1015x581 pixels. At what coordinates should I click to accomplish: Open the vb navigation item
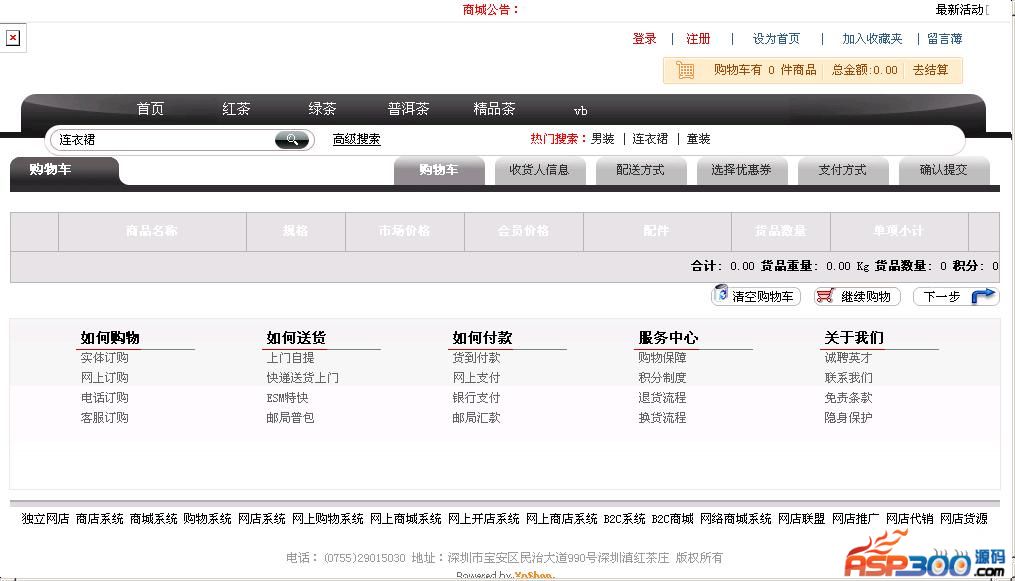(580, 111)
